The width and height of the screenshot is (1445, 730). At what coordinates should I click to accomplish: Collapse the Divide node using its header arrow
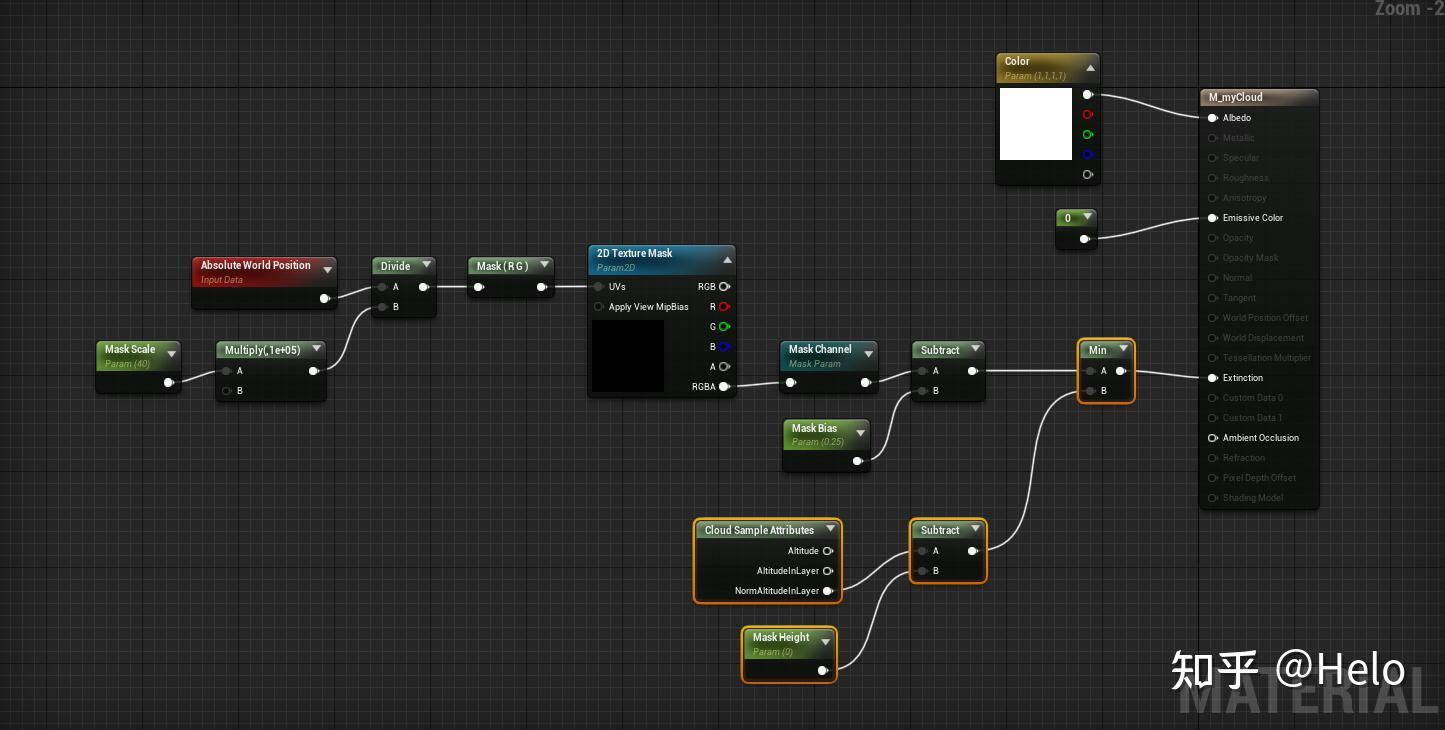(427, 265)
